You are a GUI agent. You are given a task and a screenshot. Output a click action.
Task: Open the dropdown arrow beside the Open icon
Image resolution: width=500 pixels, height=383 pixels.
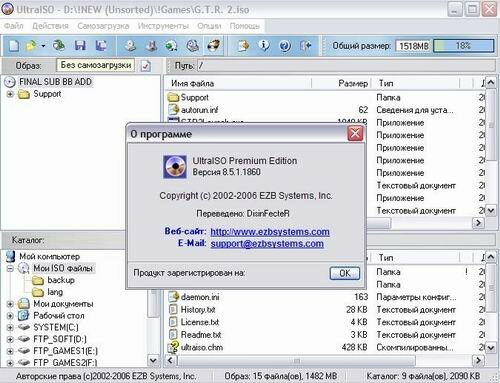43,46
